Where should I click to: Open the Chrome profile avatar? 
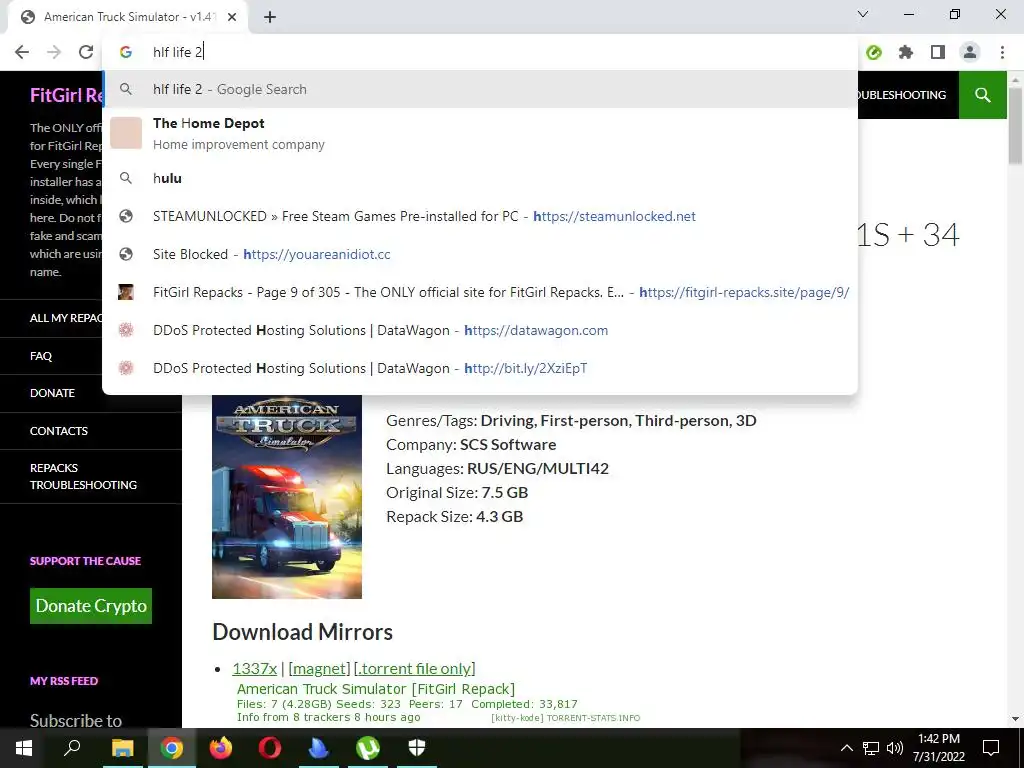coord(970,52)
